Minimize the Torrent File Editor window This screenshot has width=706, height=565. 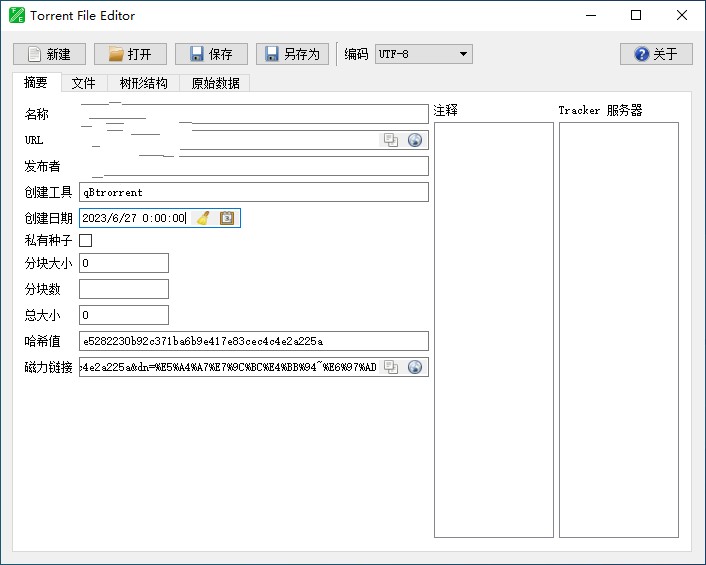pyautogui.click(x=591, y=15)
